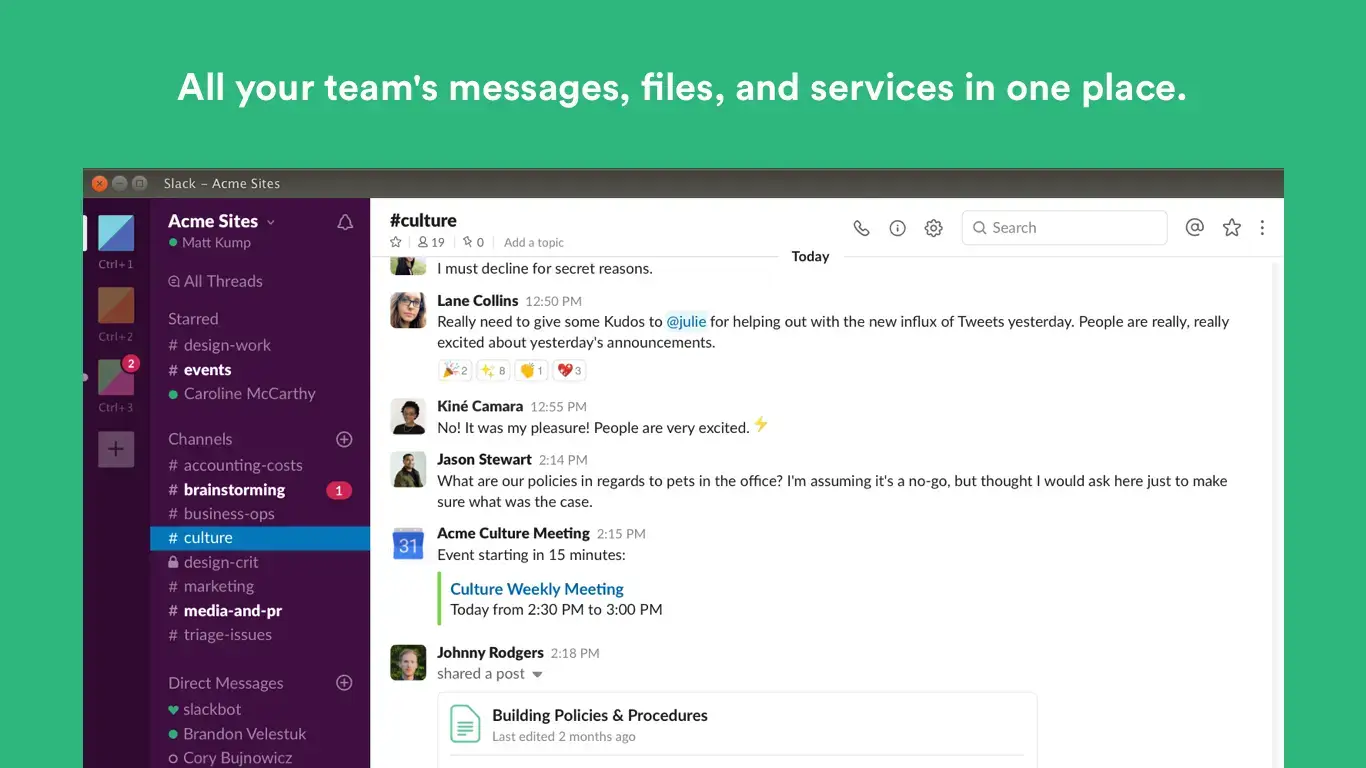Open Johnny Rogers avatar

(x=408, y=663)
